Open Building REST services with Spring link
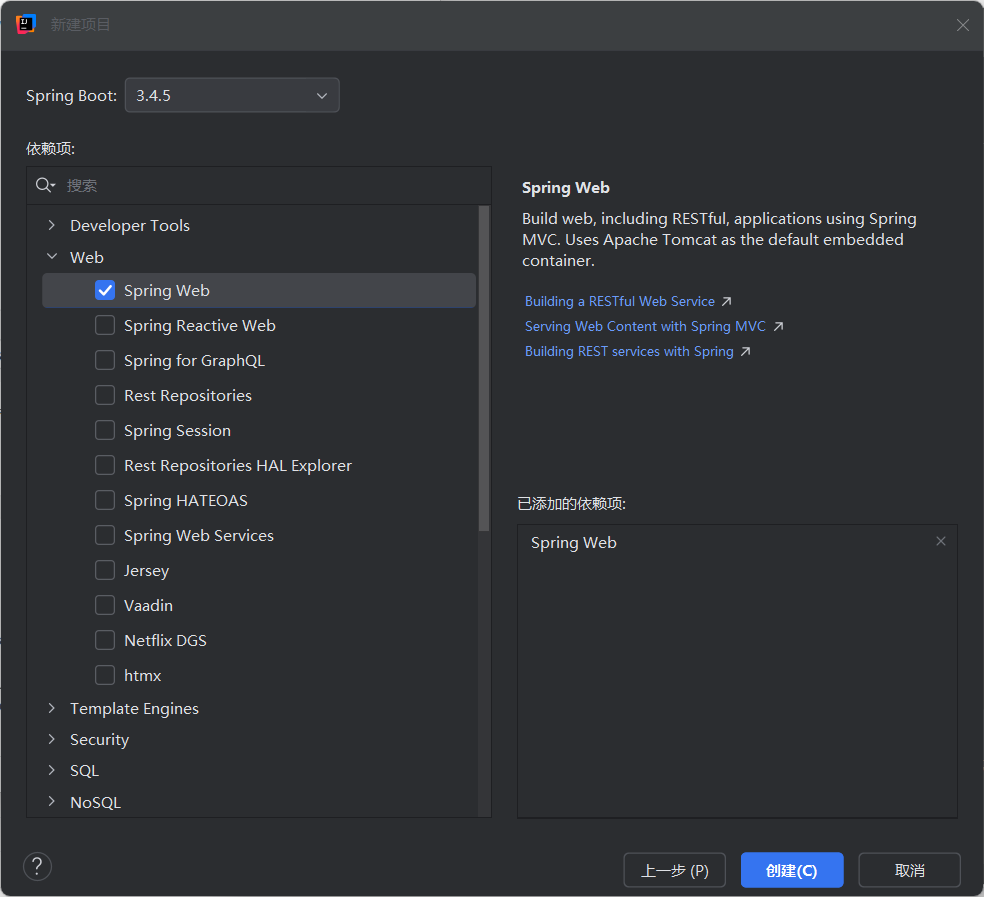984x897 pixels. [629, 352]
